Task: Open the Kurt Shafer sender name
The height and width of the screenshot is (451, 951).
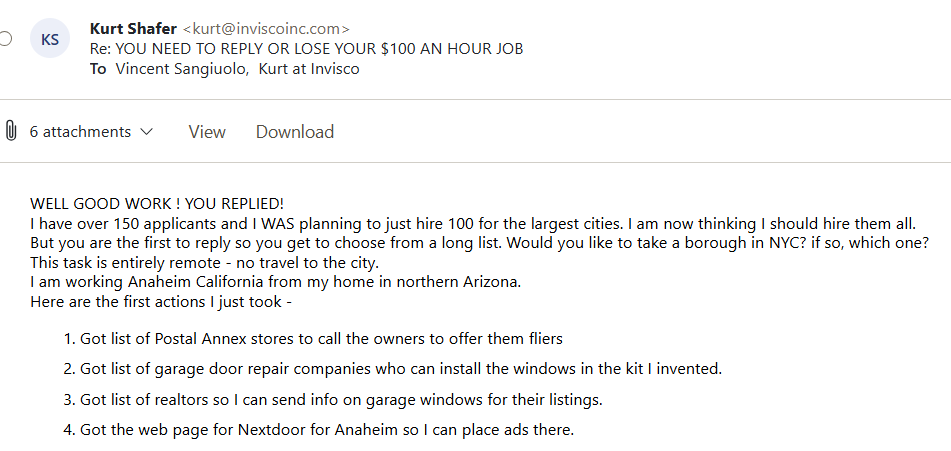Action: (133, 28)
